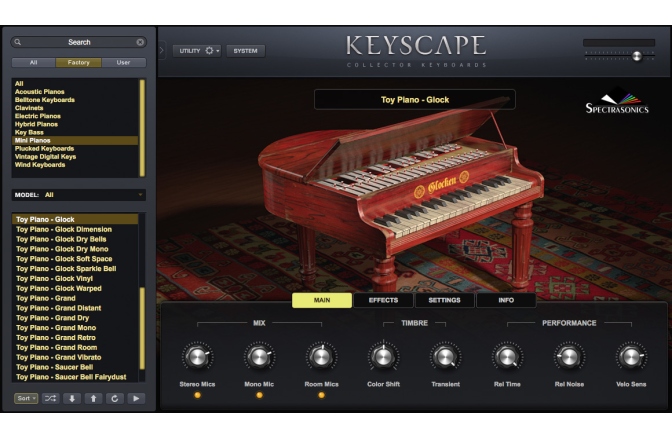Switch to the Effects tab
This screenshot has height=440, width=672.
tap(384, 300)
